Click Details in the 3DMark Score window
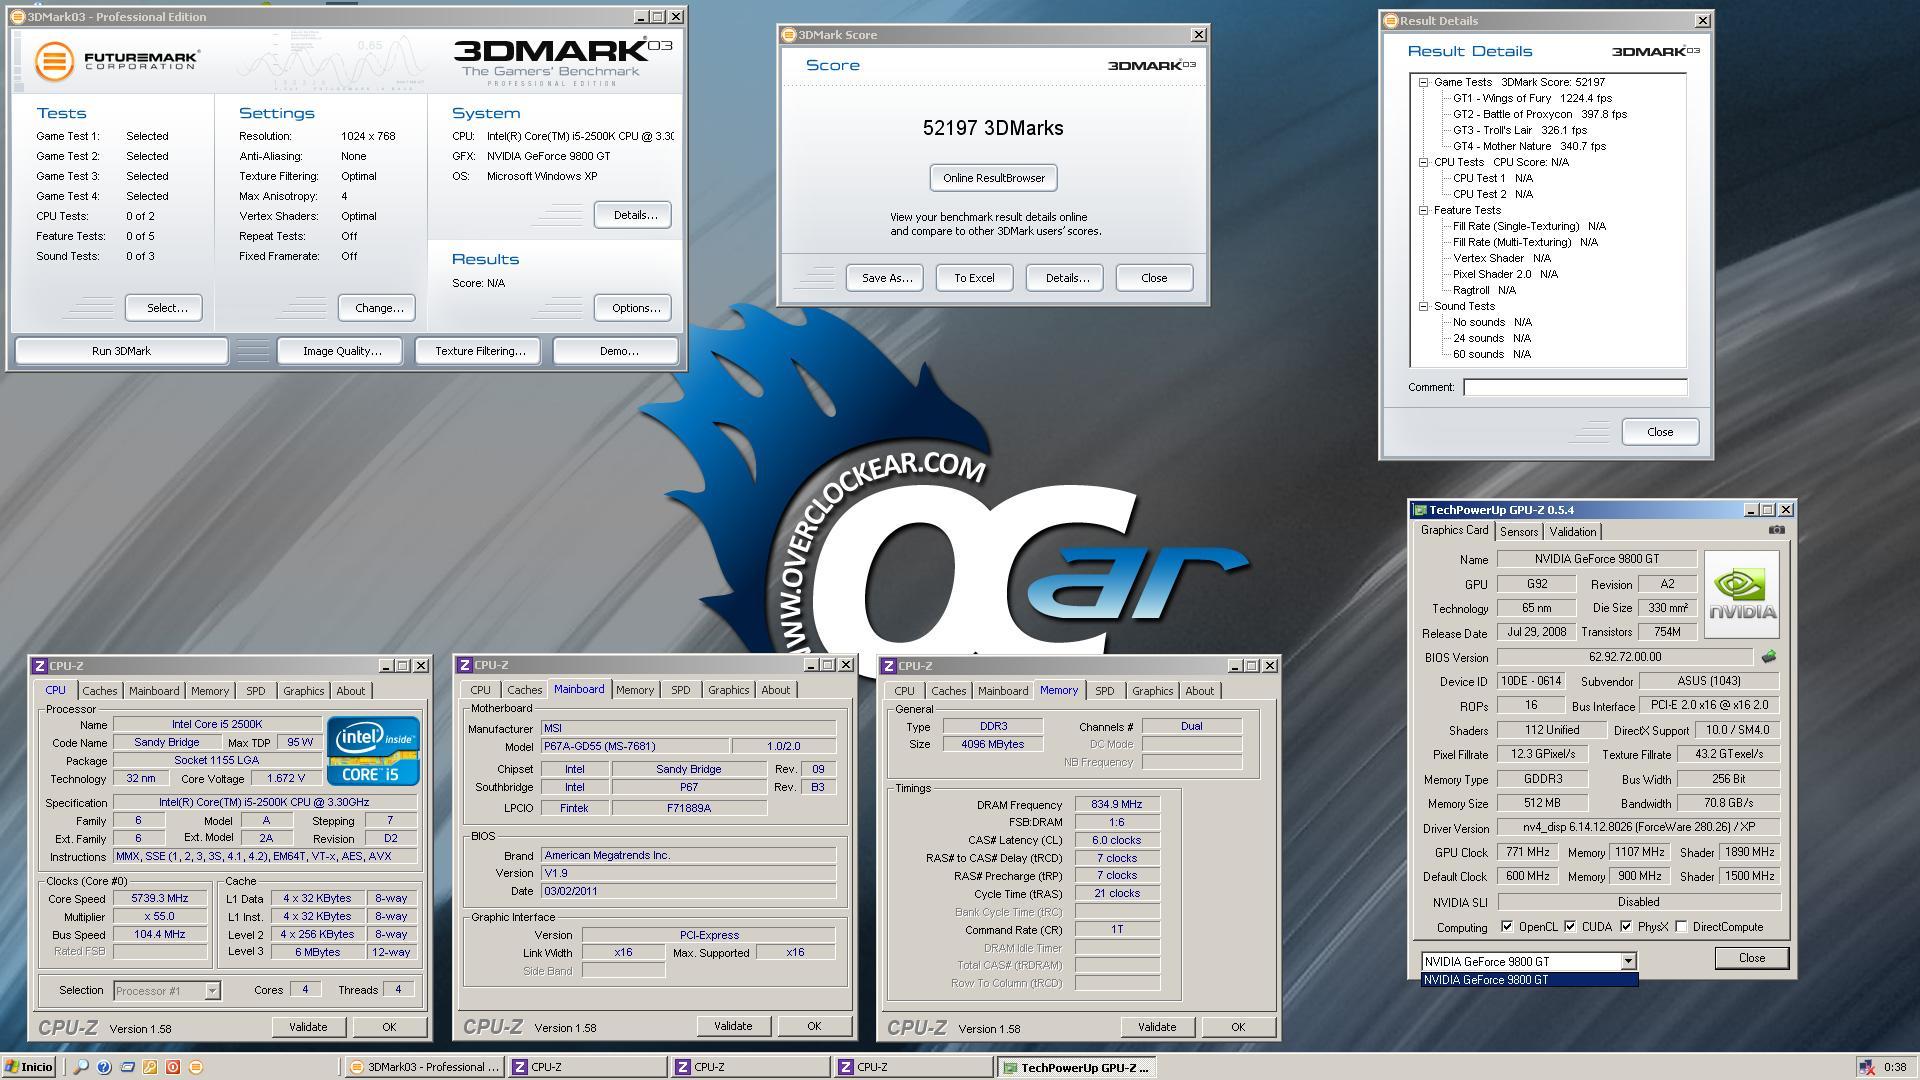 click(x=1066, y=278)
